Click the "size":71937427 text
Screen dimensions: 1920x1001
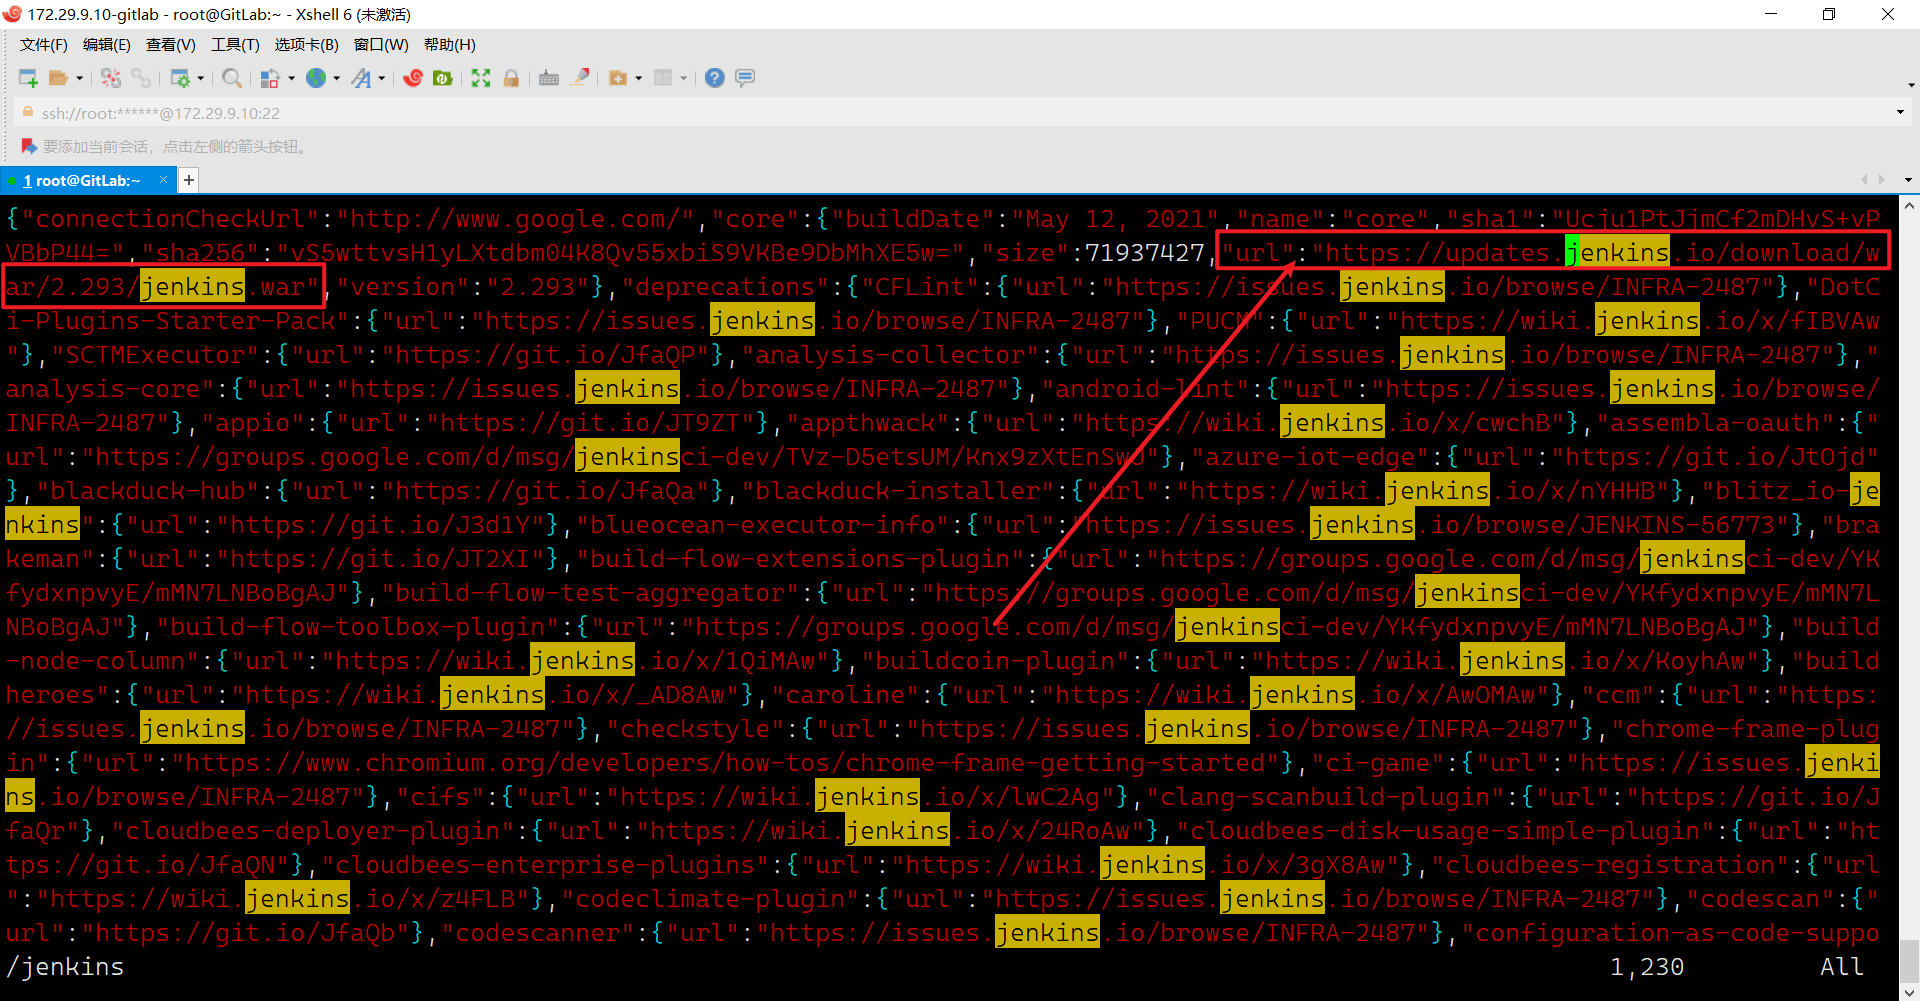(x=1093, y=253)
